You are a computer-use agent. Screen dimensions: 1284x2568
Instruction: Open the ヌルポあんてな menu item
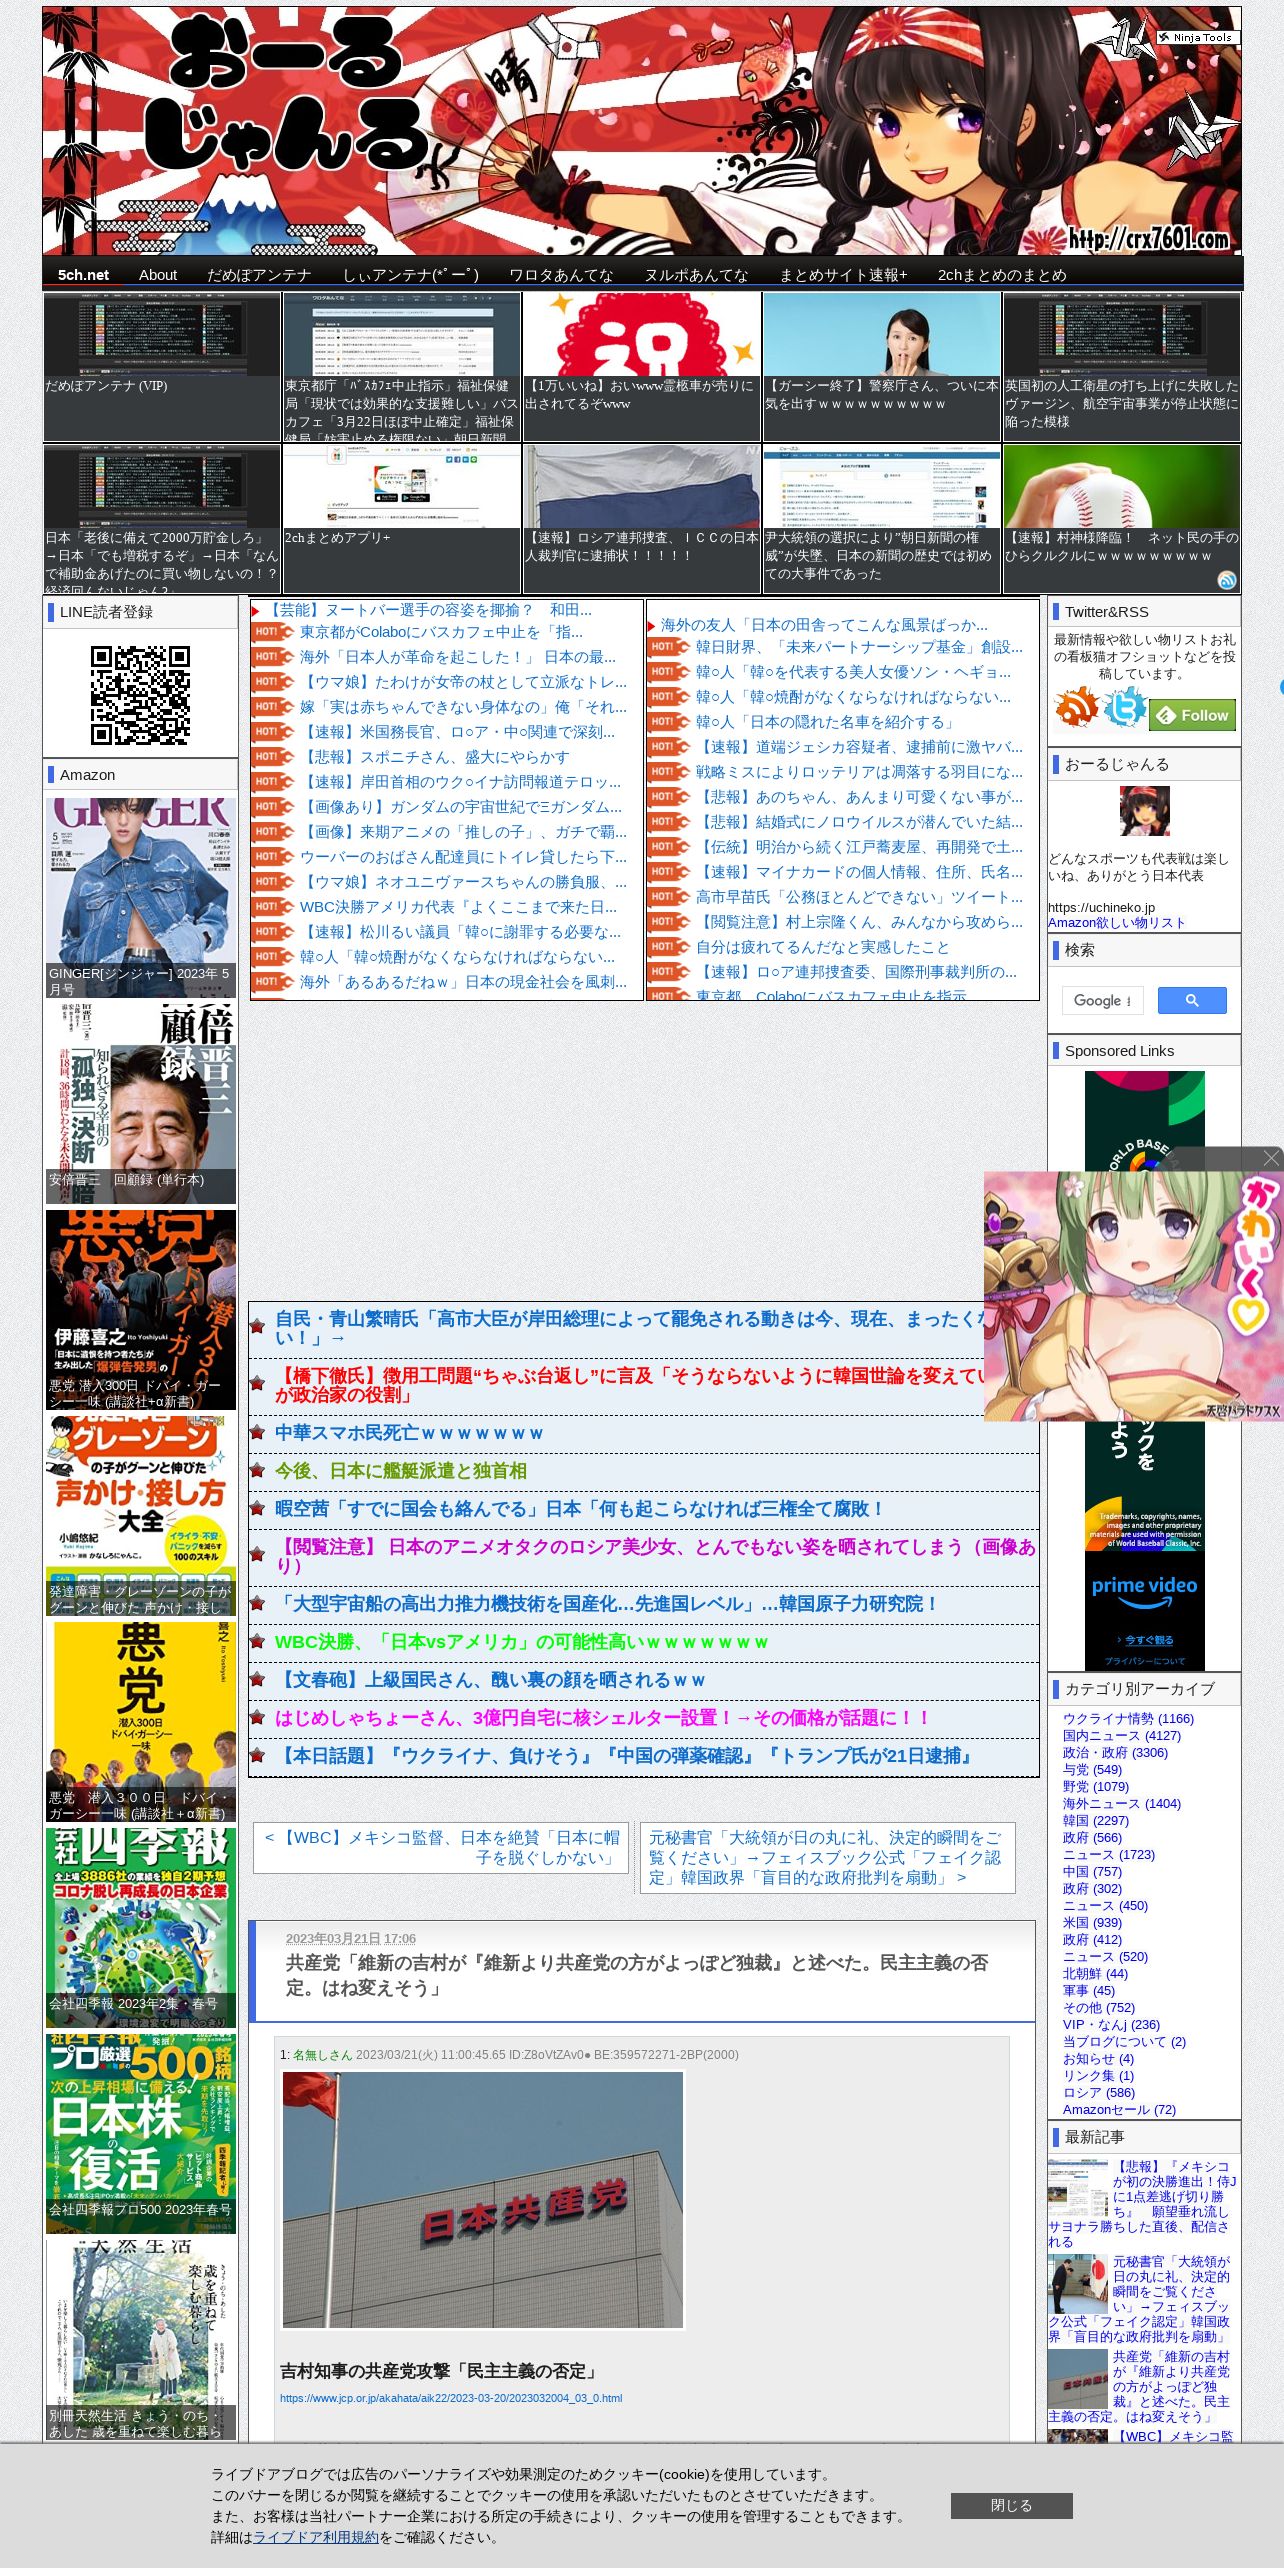click(x=696, y=275)
